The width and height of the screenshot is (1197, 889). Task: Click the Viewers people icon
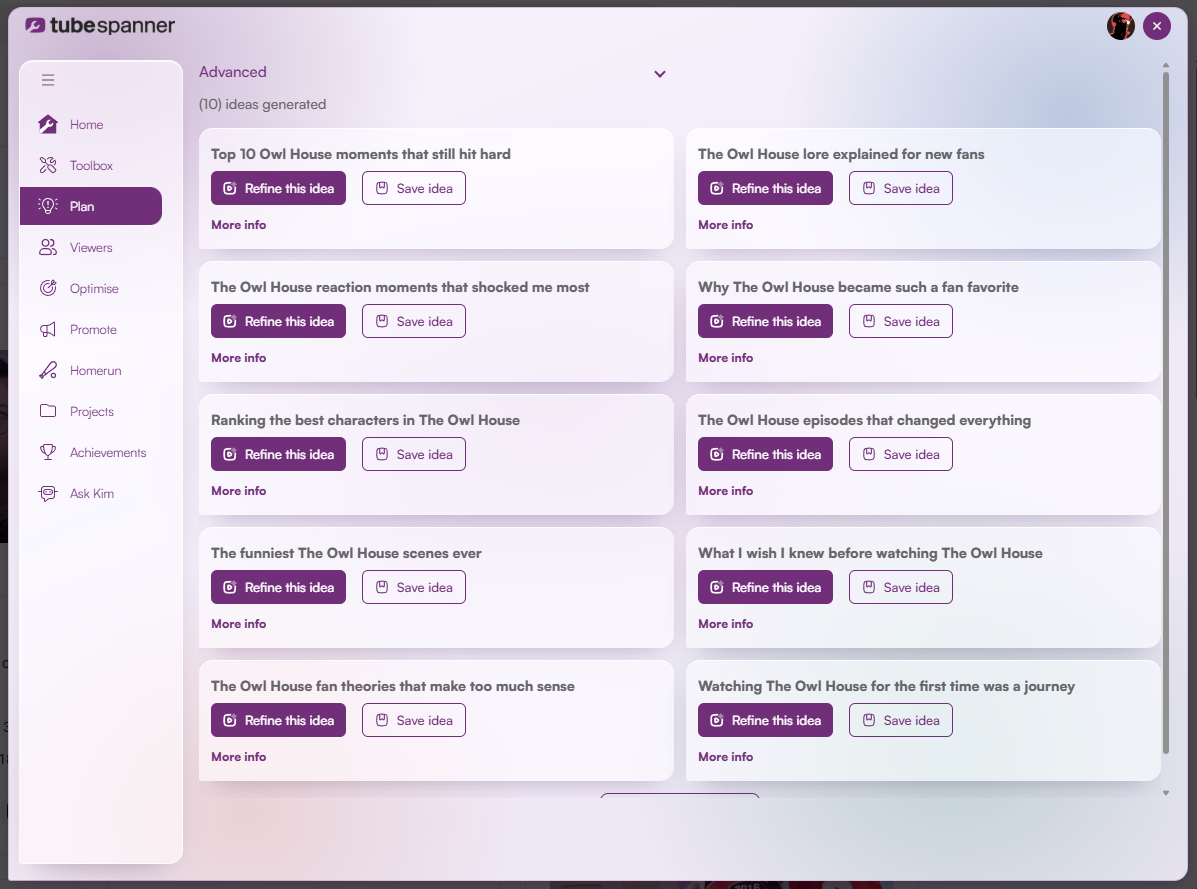pos(48,247)
